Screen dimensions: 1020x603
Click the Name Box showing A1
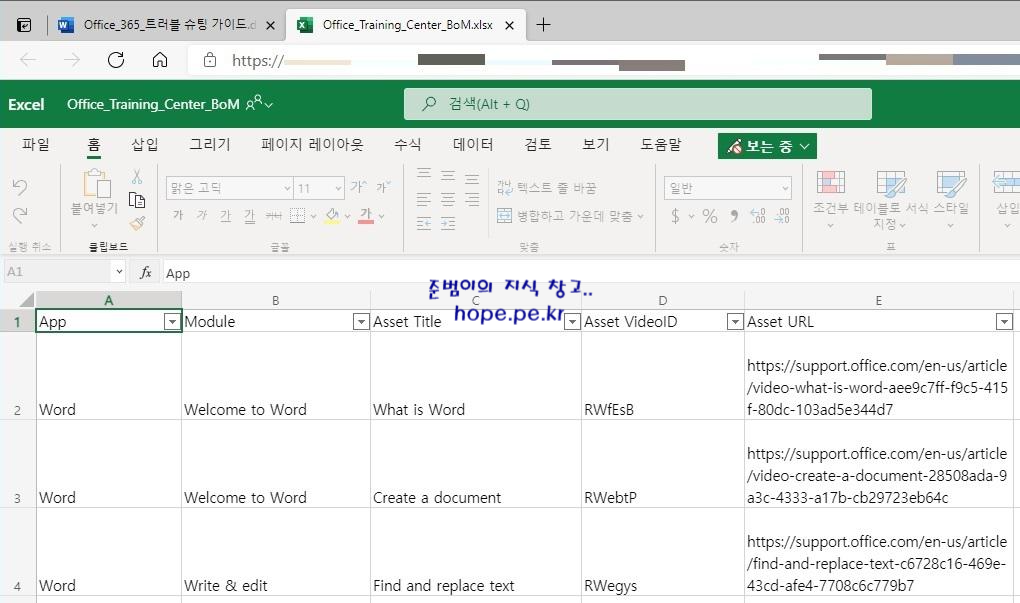coord(64,272)
